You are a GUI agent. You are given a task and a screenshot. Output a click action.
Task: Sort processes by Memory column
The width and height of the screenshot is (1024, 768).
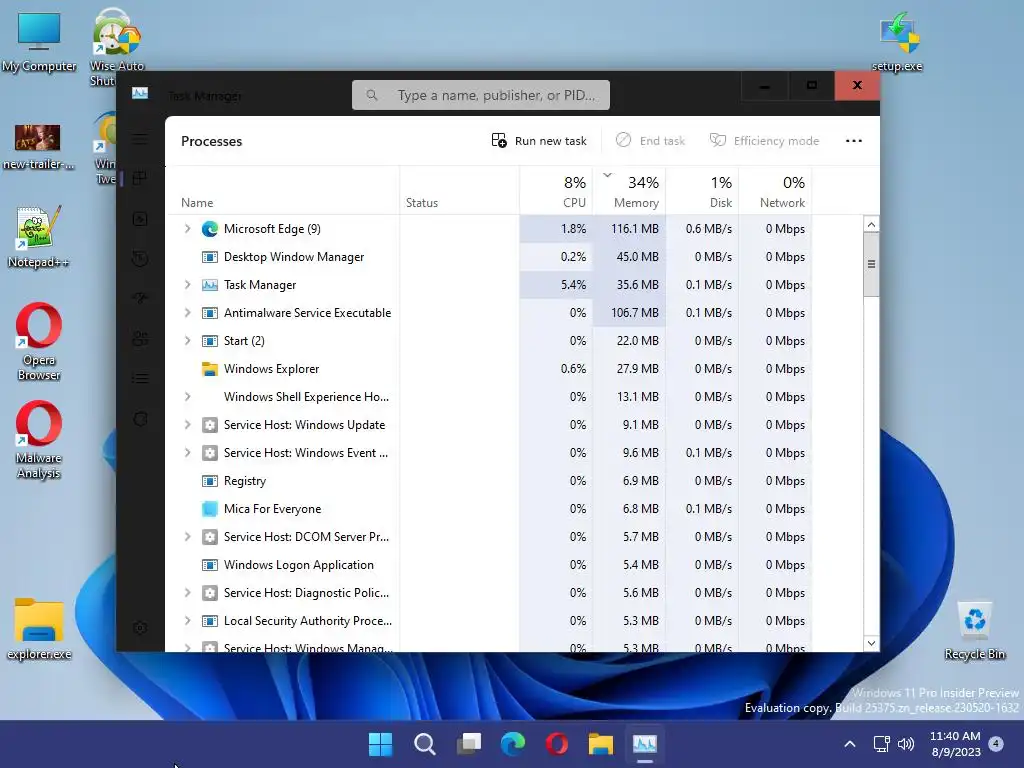click(x=630, y=191)
